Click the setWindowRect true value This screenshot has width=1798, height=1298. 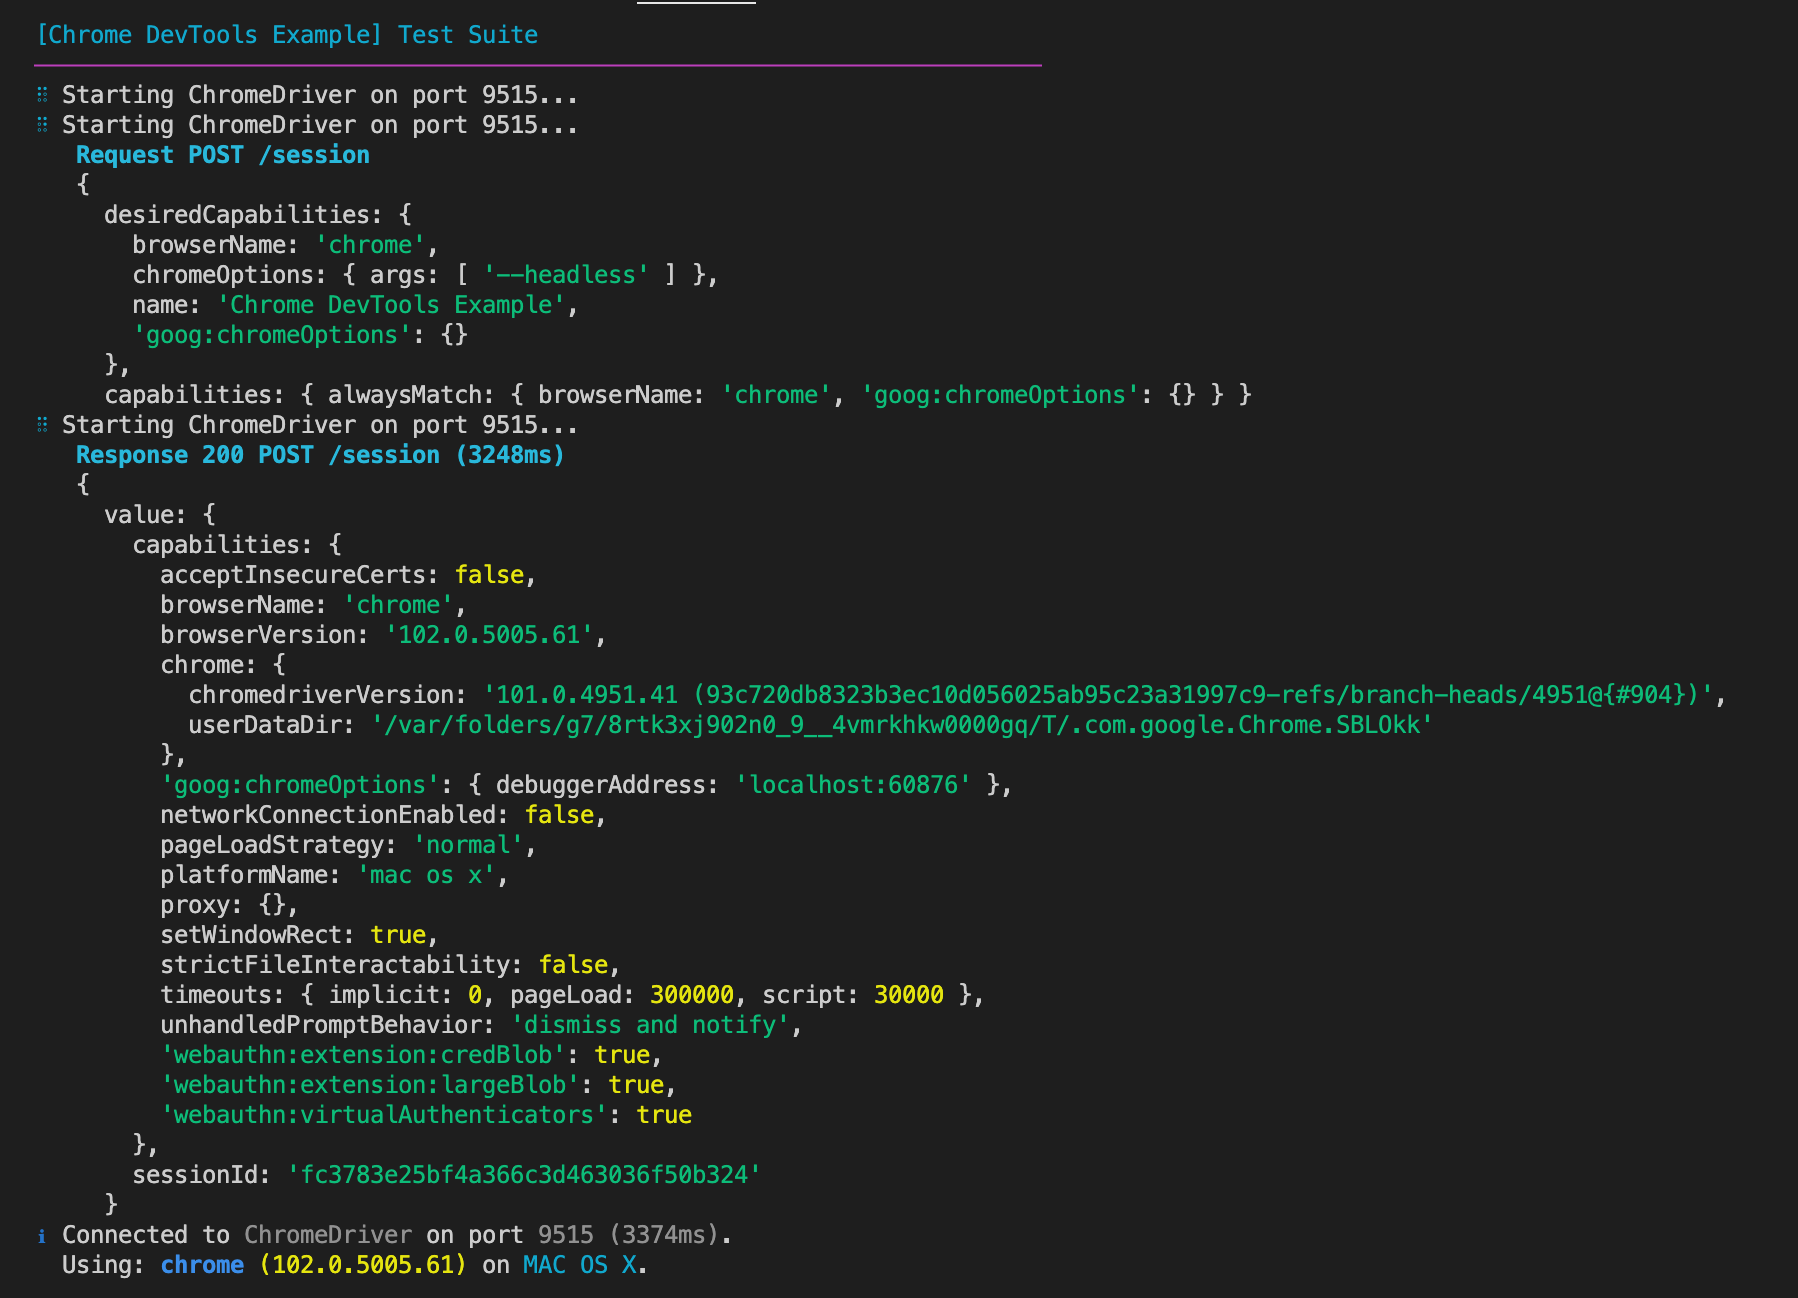tap(398, 934)
